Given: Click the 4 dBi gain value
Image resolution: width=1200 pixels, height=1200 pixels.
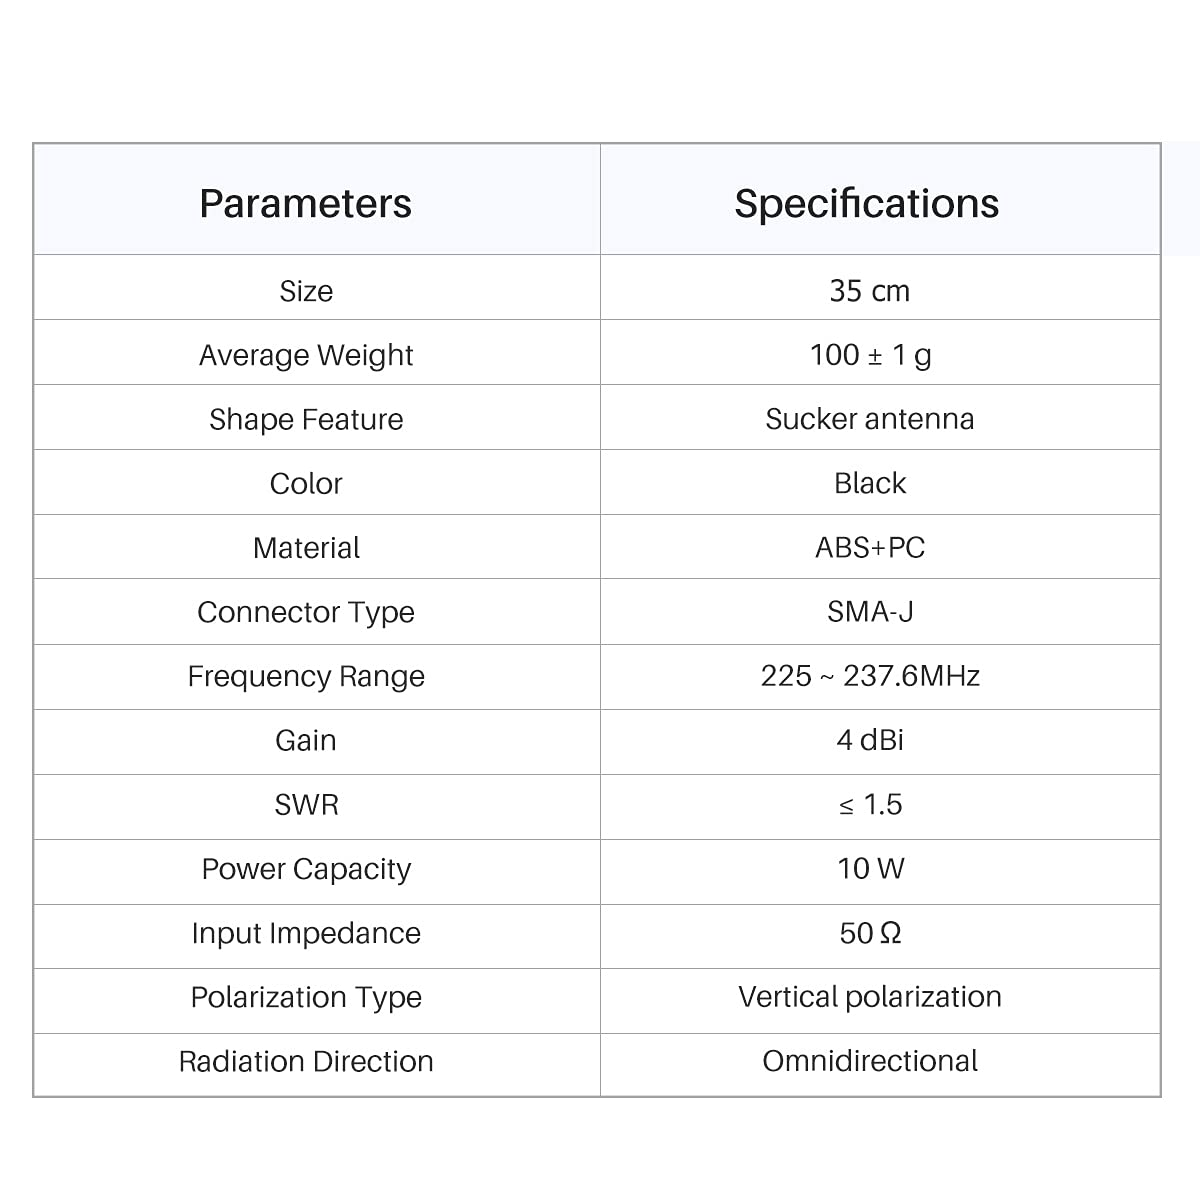Looking at the screenshot, I should click(870, 740).
